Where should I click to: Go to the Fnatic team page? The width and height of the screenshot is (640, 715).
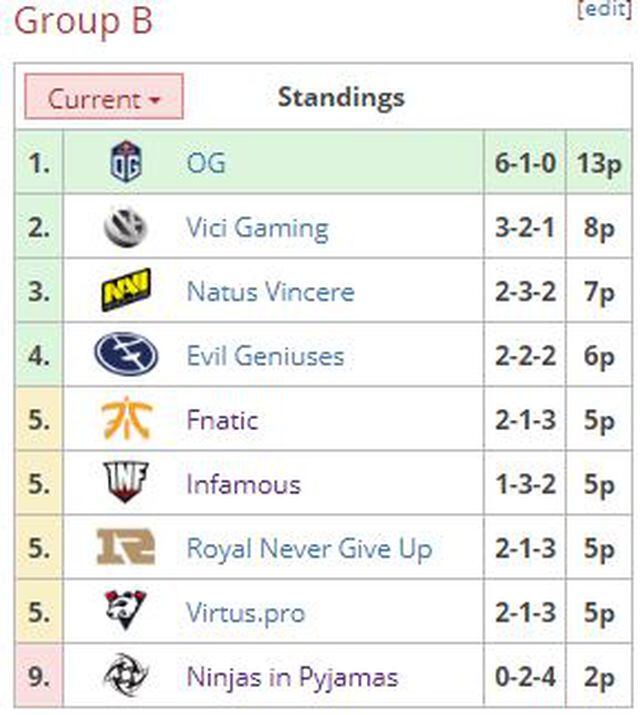click(x=222, y=419)
